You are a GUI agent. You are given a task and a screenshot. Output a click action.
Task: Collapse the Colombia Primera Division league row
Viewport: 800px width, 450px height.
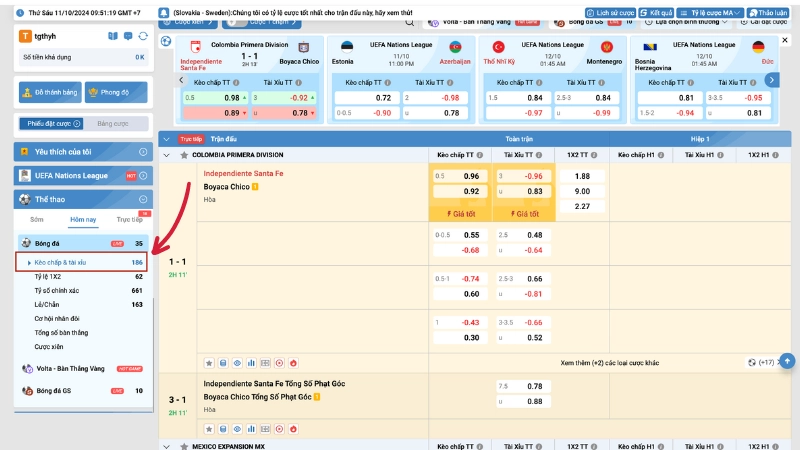[167, 156]
